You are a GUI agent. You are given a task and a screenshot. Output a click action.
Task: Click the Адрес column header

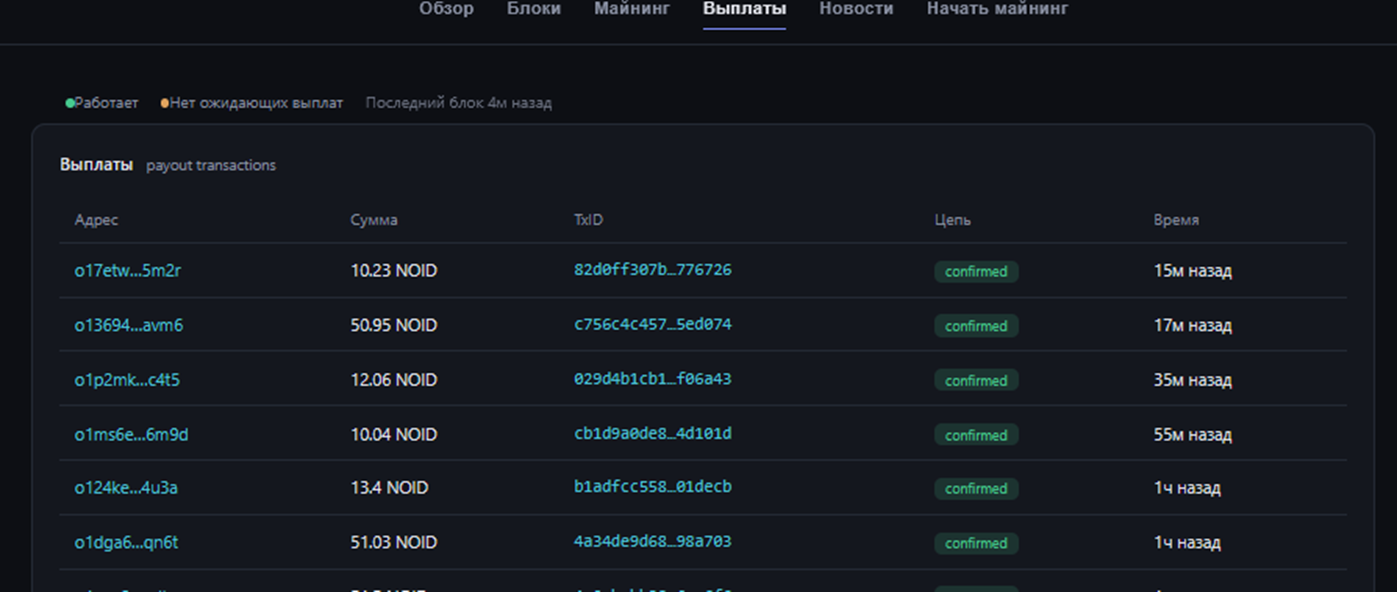(x=96, y=220)
